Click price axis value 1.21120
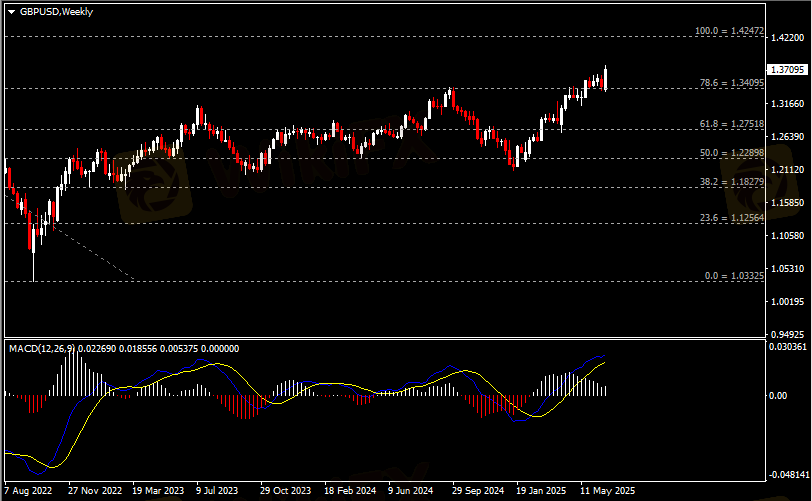This screenshot has width=812, height=501. pyautogui.click(x=788, y=169)
